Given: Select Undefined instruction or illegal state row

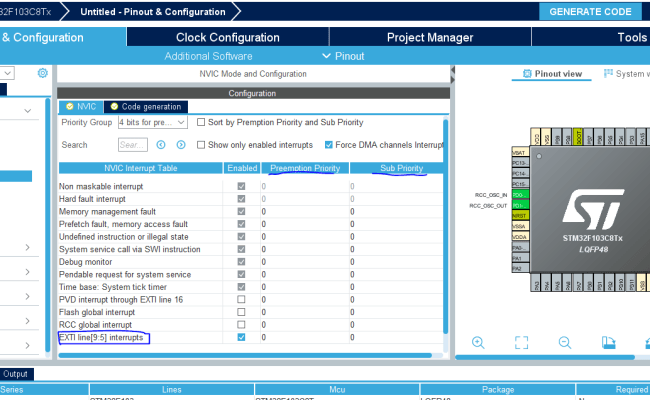Looking at the screenshot, I should (x=250, y=236).
